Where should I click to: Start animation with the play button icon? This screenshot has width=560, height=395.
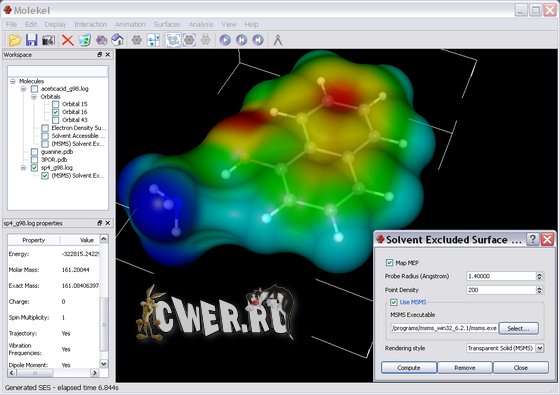pyautogui.click(x=225, y=40)
